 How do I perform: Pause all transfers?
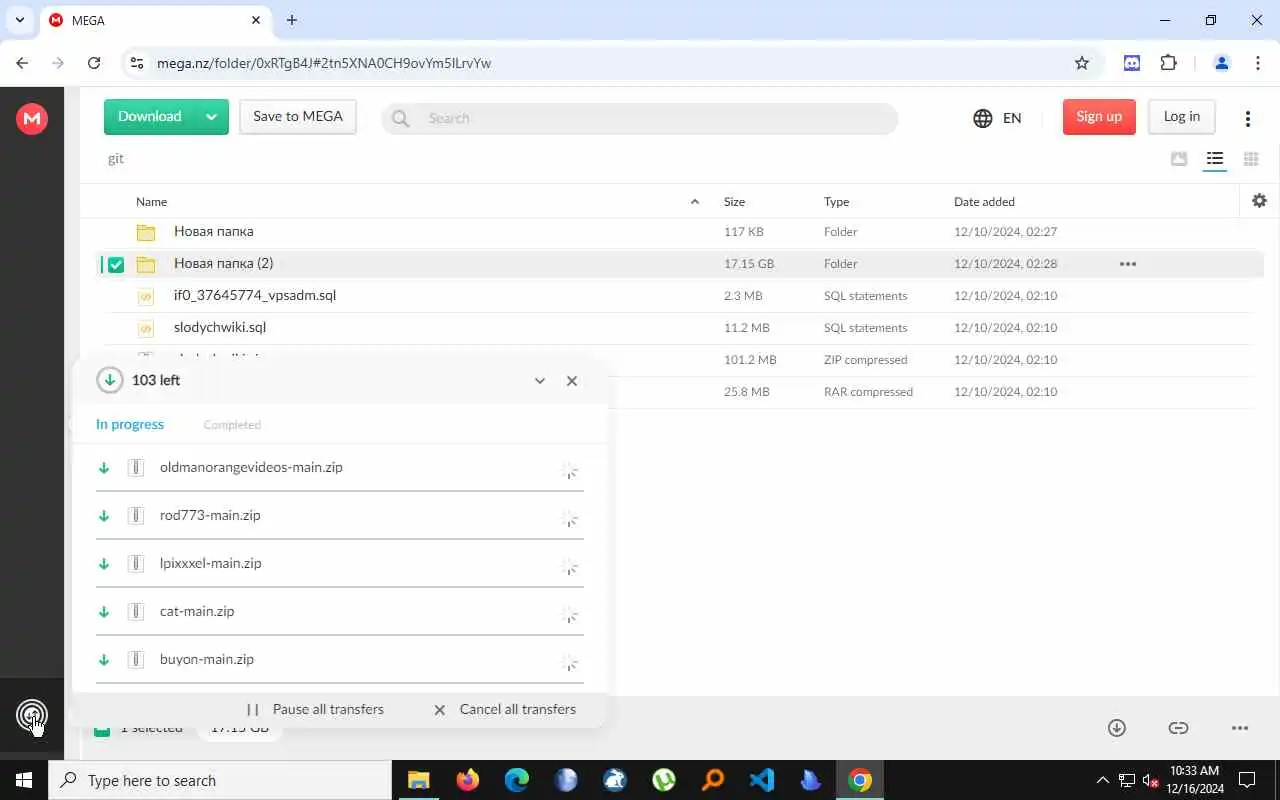pyautogui.click(x=316, y=709)
